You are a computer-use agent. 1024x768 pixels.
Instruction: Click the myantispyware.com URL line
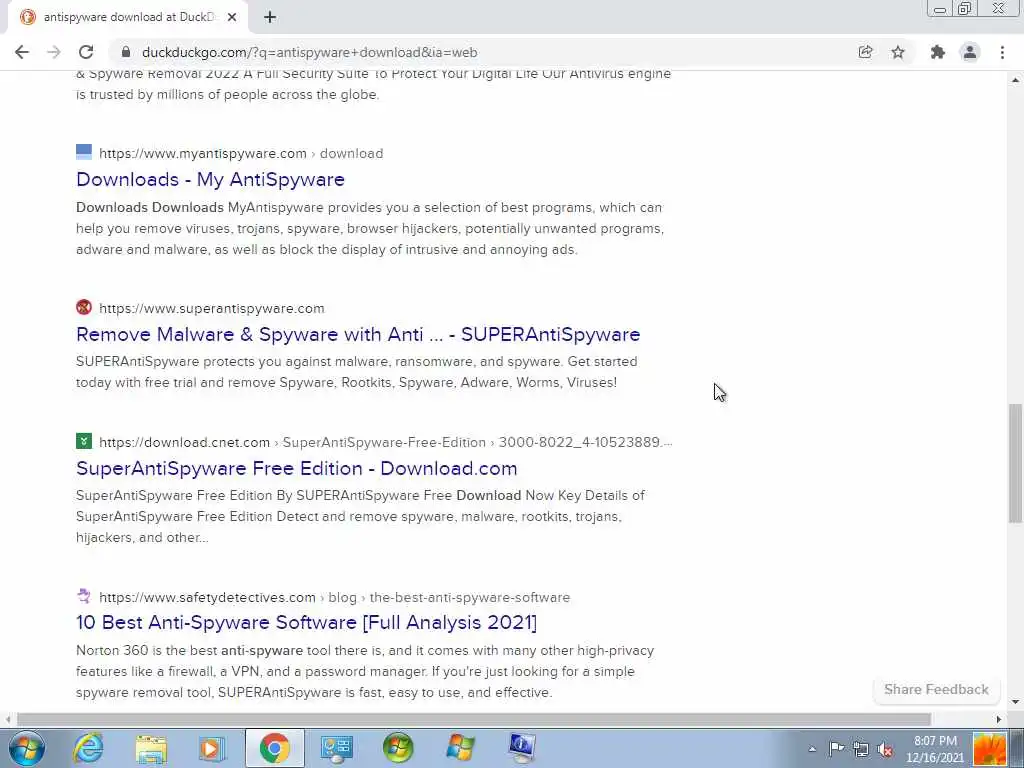(x=241, y=153)
